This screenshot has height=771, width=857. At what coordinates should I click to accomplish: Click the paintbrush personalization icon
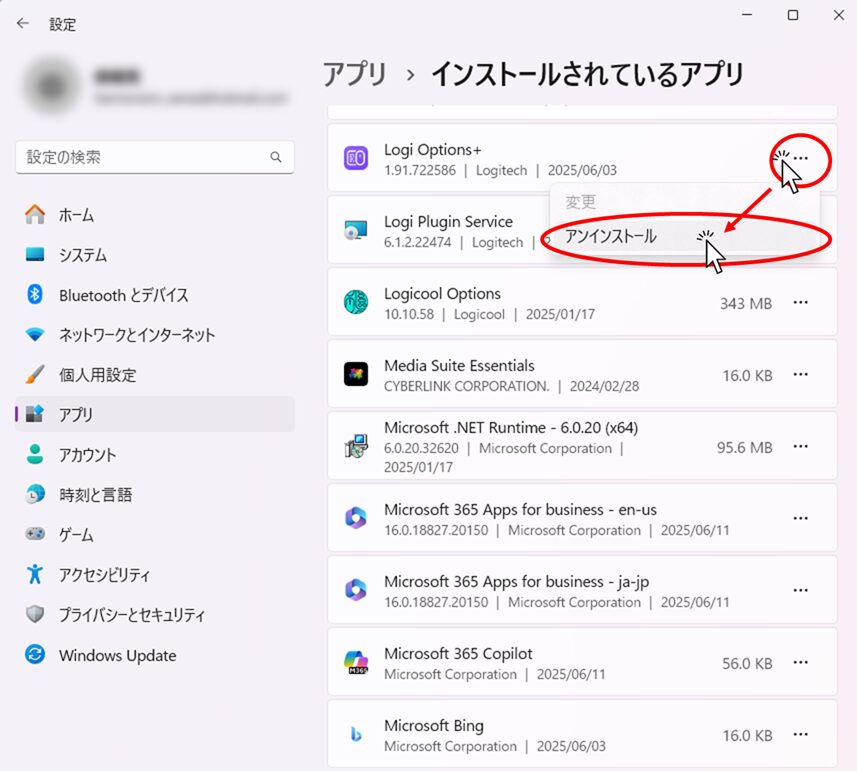[35, 374]
